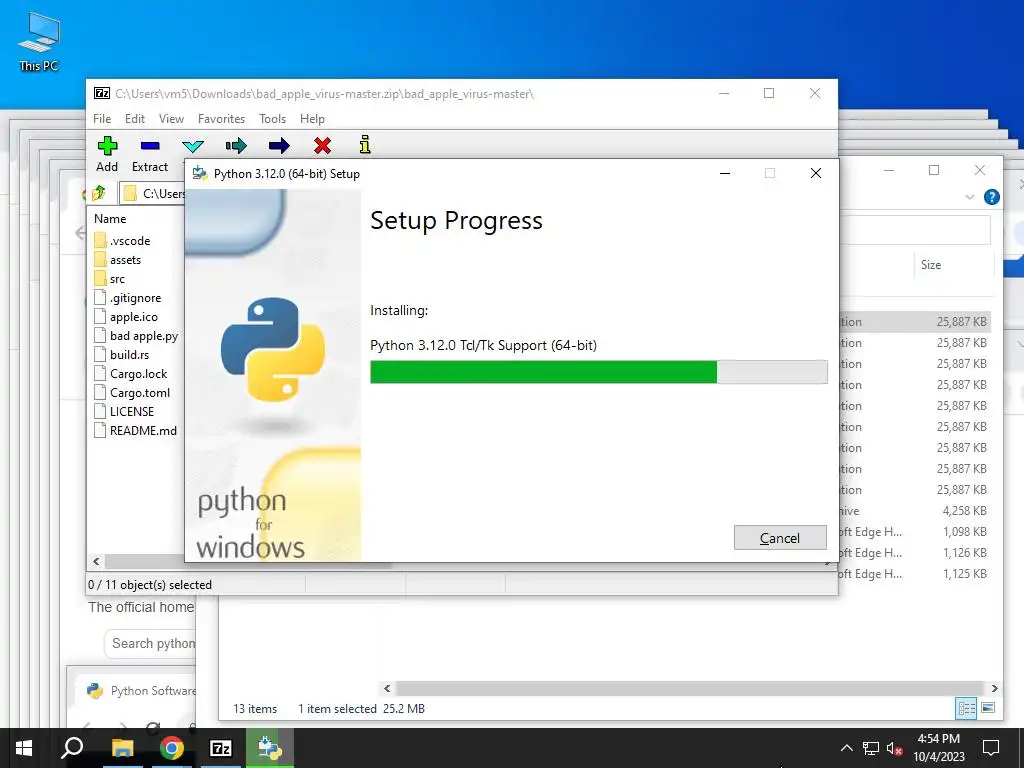Show hidden system tray icons
Screen dimensions: 1024x768
[846, 748]
